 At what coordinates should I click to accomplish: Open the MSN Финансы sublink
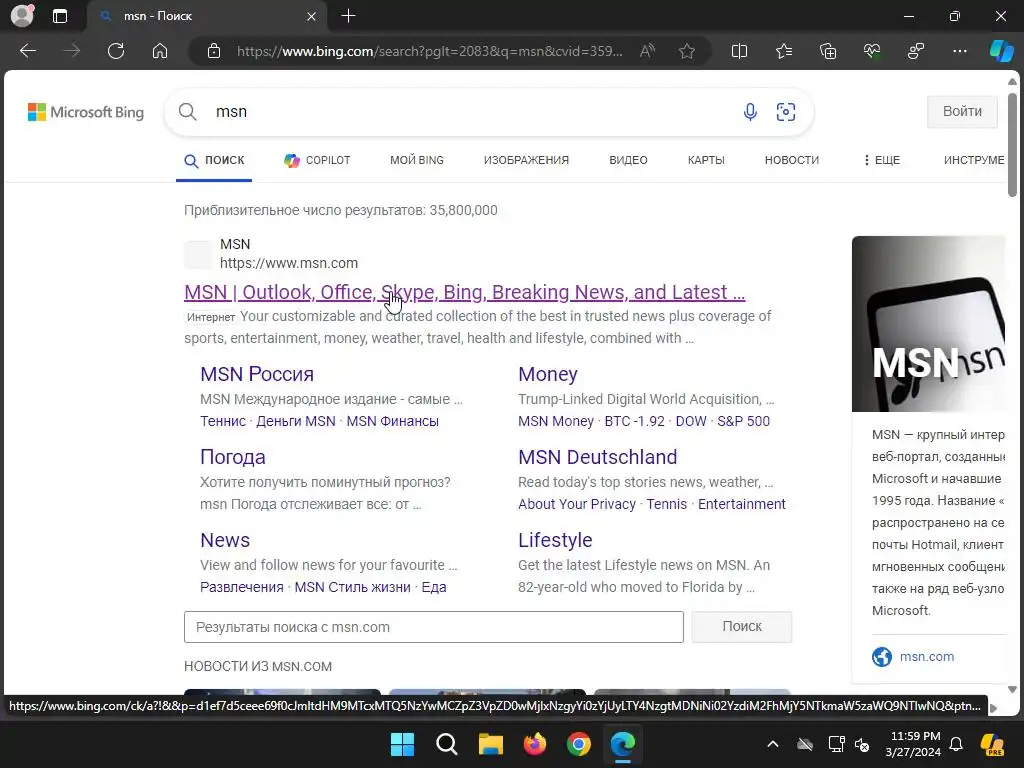point(392,421)
